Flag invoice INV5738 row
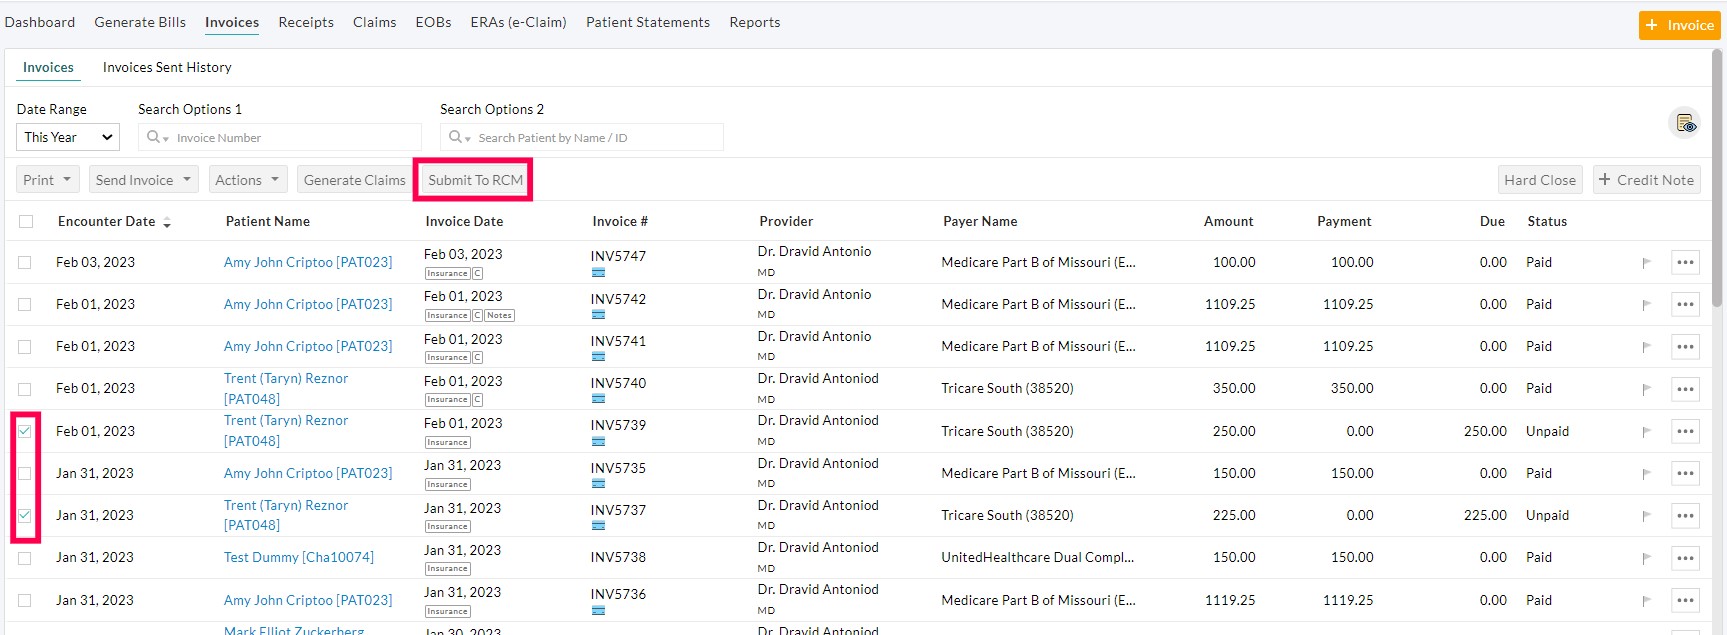Viewport: 1727px width, 635px height. [x=1646, y=558]
